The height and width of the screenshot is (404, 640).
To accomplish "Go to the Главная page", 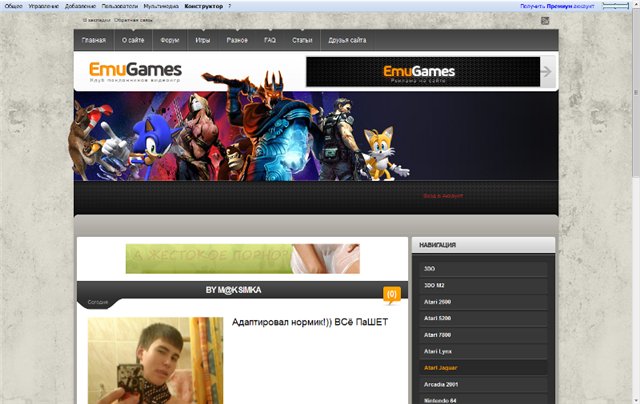I will (94, 40).
